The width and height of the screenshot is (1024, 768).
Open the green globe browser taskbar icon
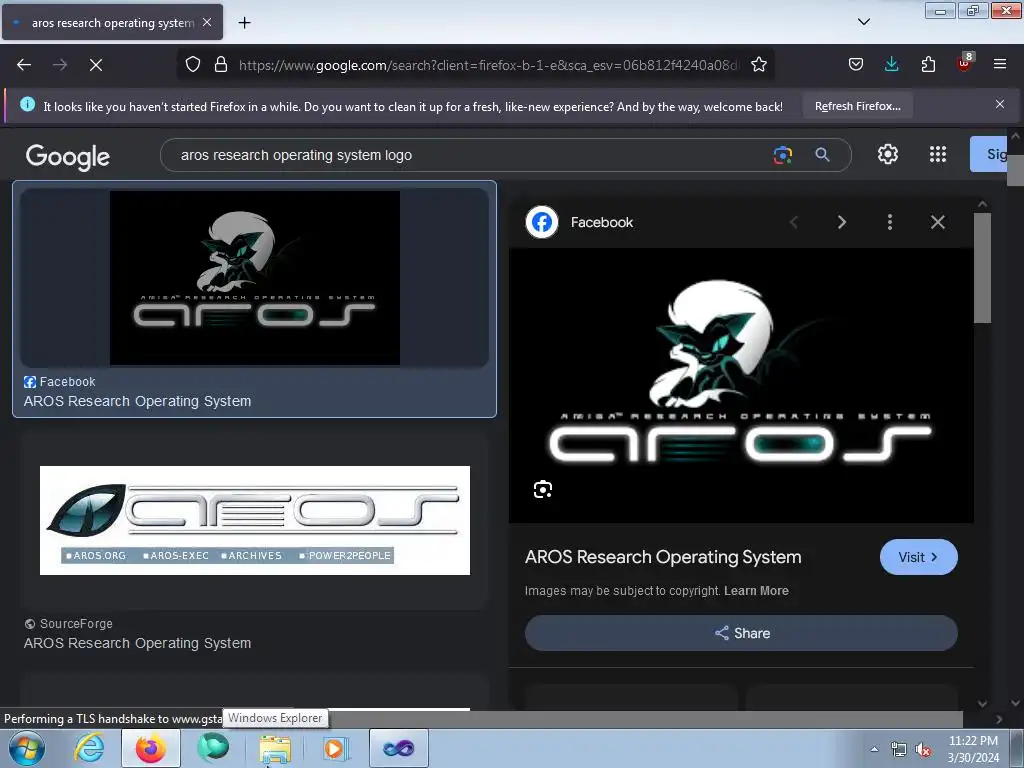[213, 748]
